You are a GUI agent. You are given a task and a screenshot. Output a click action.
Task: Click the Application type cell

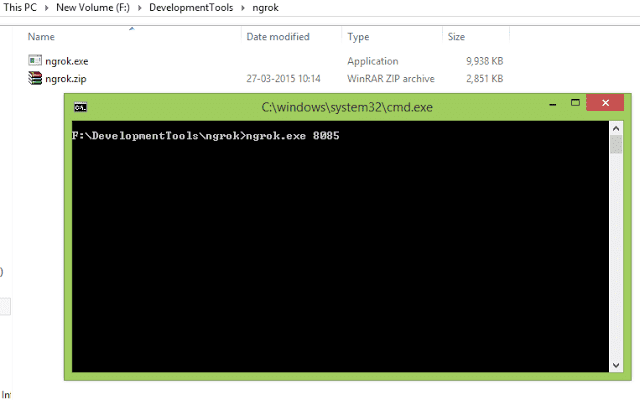coord(373,61)
